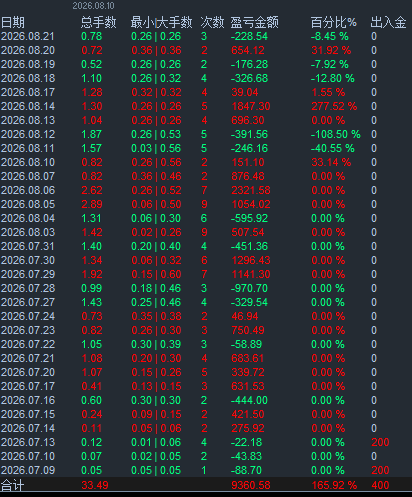Click the 200 deposit on 2026.07.09
This screenshot has height=497, width=412.
[x=380, y=470]
